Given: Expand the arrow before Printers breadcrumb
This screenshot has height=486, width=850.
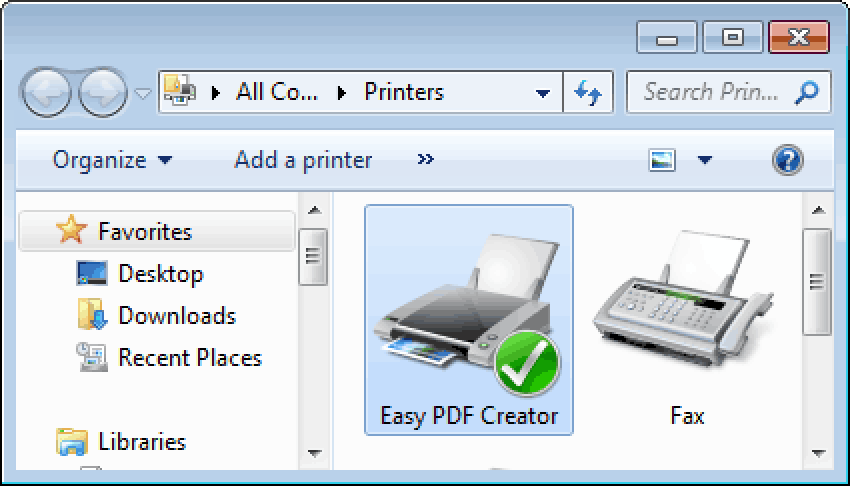Looking at the screenshot, I should [x=342, y=93].
